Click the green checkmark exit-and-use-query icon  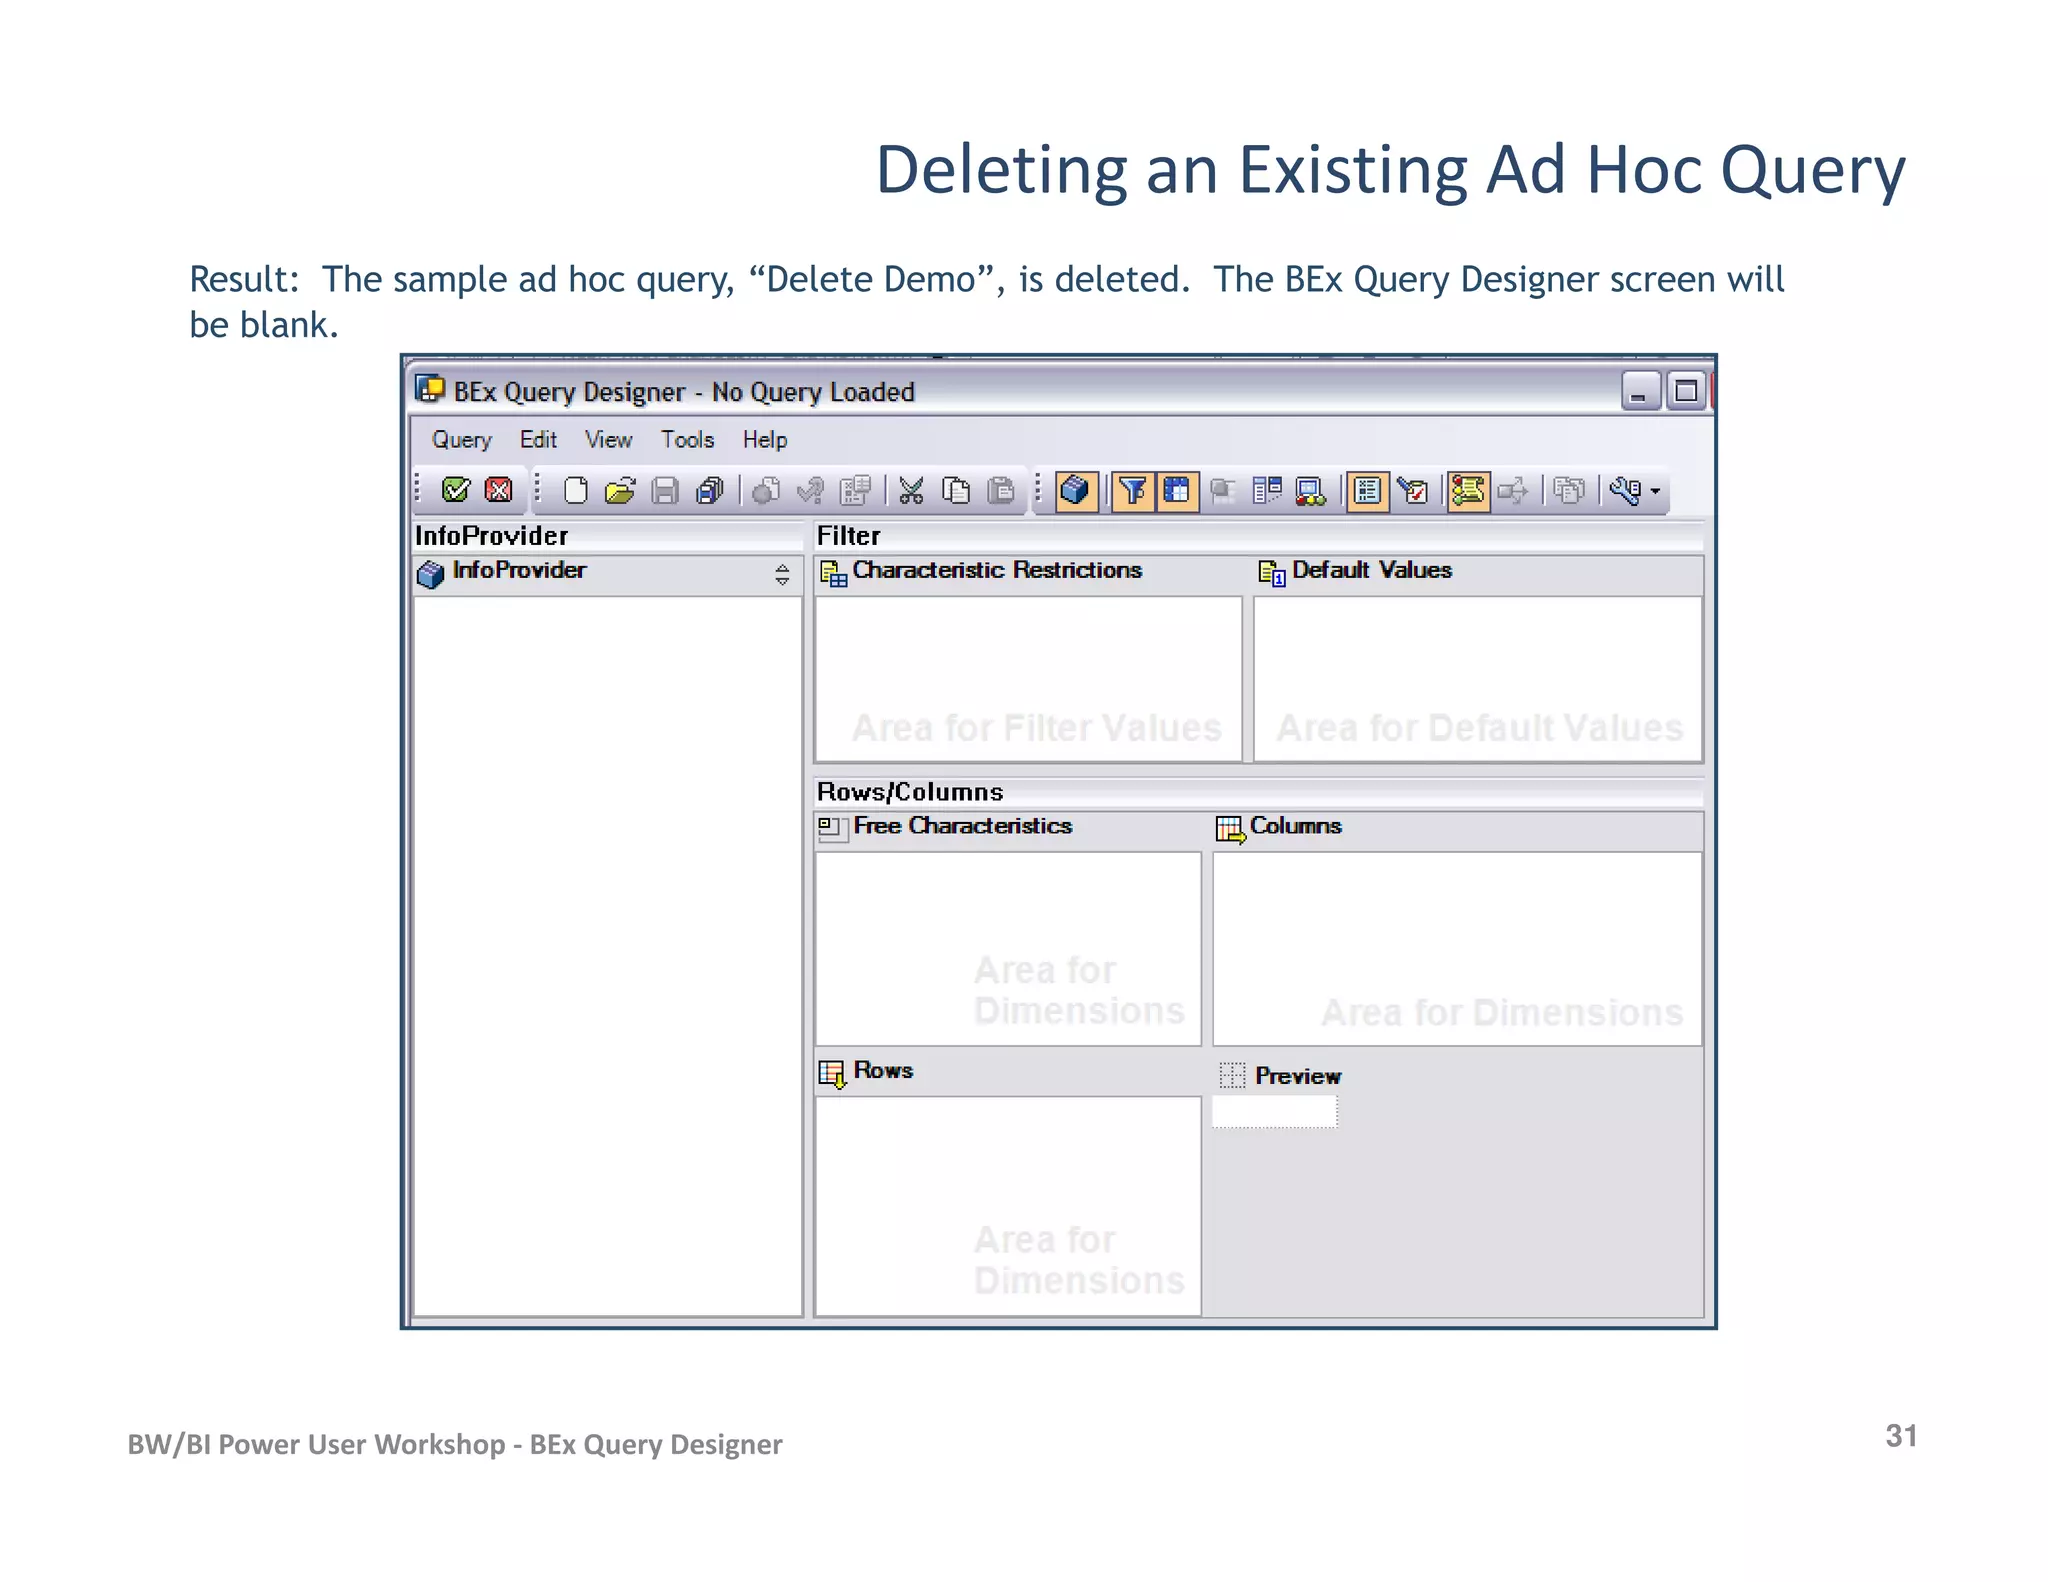[456, 490]
